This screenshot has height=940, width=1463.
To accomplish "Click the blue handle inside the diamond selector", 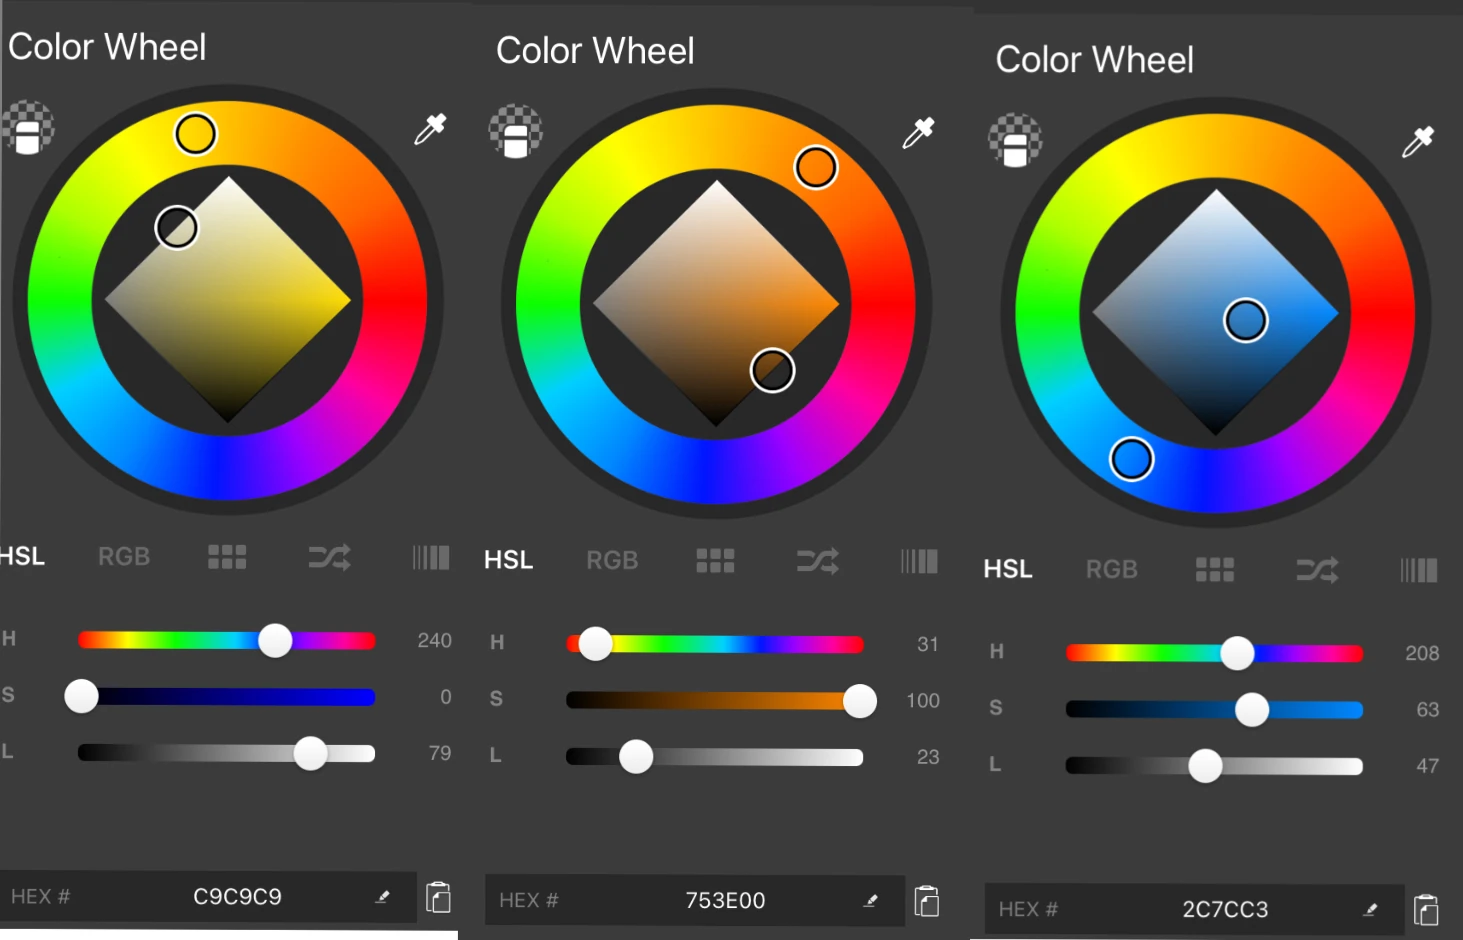I will [1245, 320].
